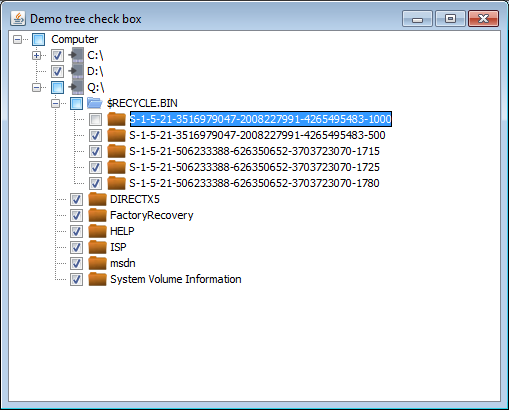Check the box for S-1-5-21-...-4265495483-1000

tap(95, 119)
